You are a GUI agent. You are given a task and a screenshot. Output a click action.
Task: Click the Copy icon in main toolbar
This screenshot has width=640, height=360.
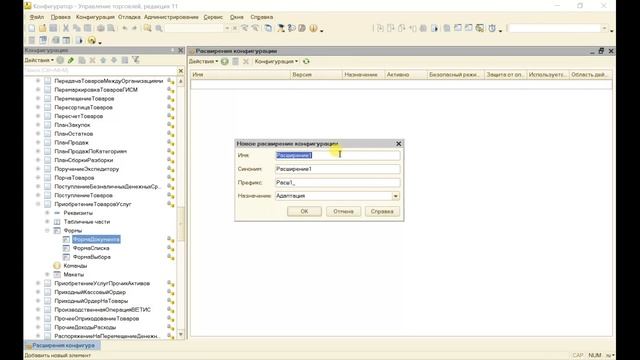pos(77,28)
